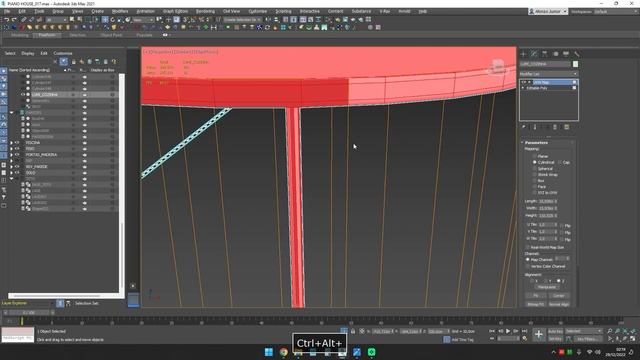Toggle the U Tile Flip checkbox
This screenshot has height=360, width=640.
(x=562, y=225)
